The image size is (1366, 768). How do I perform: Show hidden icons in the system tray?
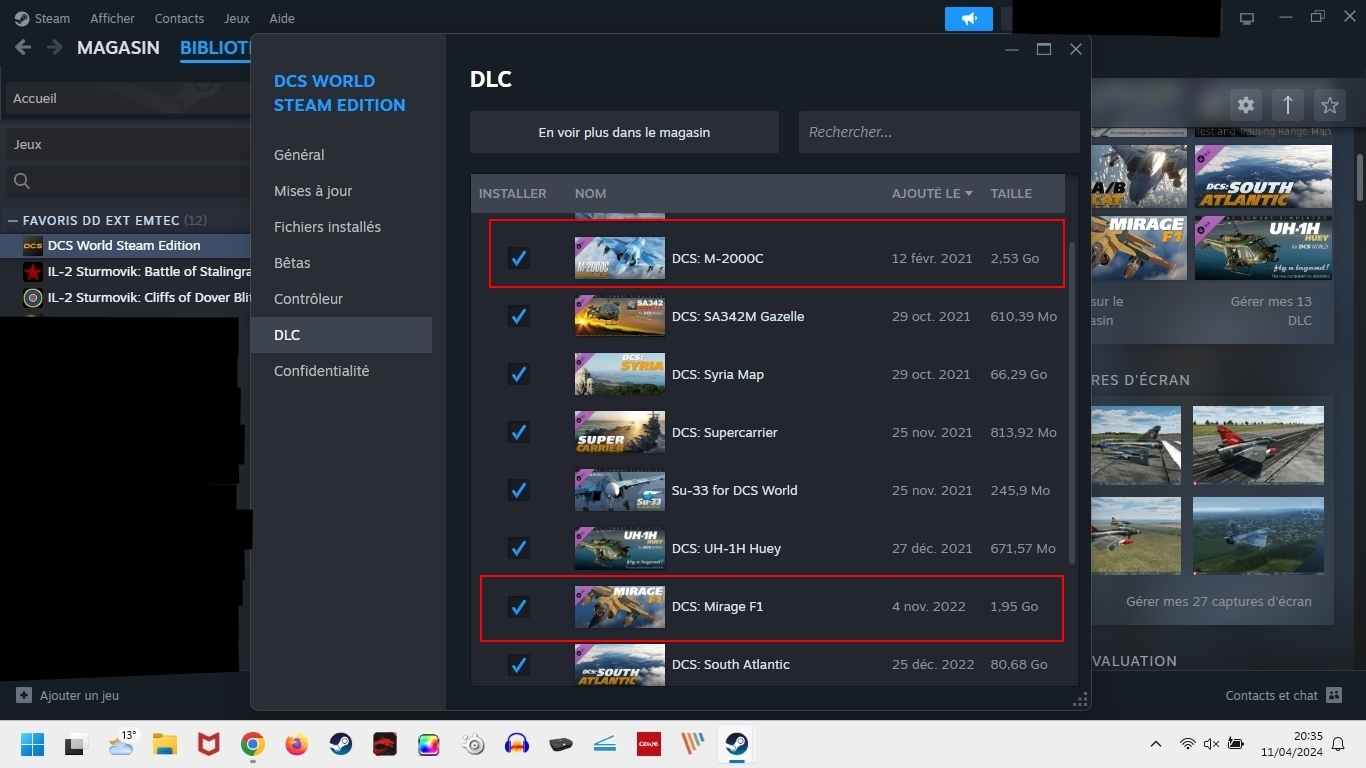1156,744
